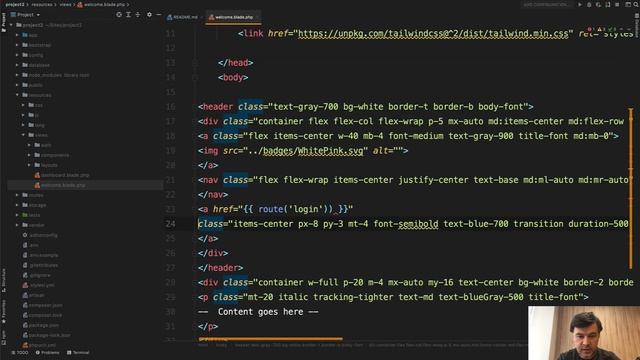Click the dashboard.blade.php file icon
The width and height of the screenshot is (640, 360).
click(37, 175)
